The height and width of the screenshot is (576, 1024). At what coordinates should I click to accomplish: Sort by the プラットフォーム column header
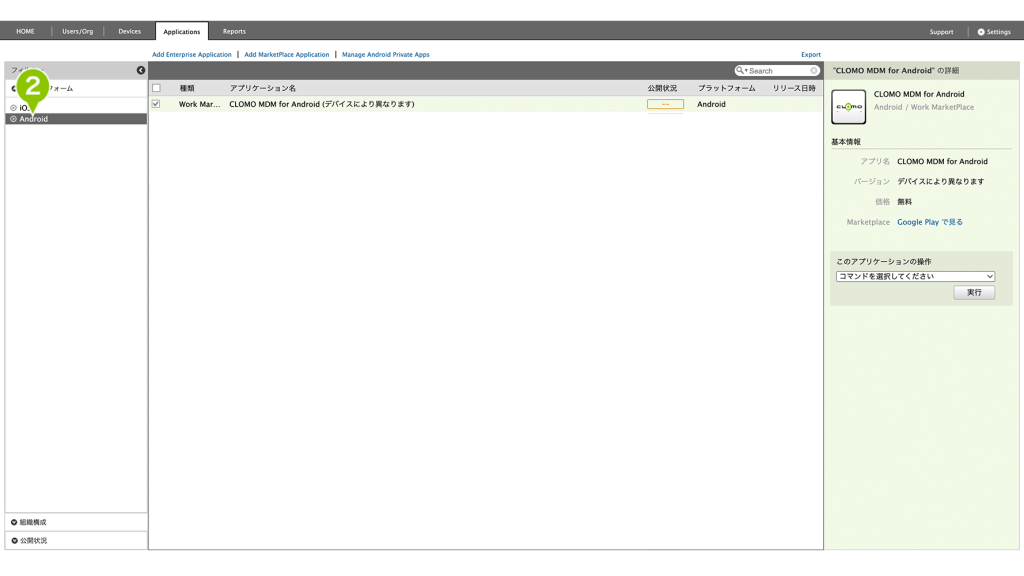[727, 88]
